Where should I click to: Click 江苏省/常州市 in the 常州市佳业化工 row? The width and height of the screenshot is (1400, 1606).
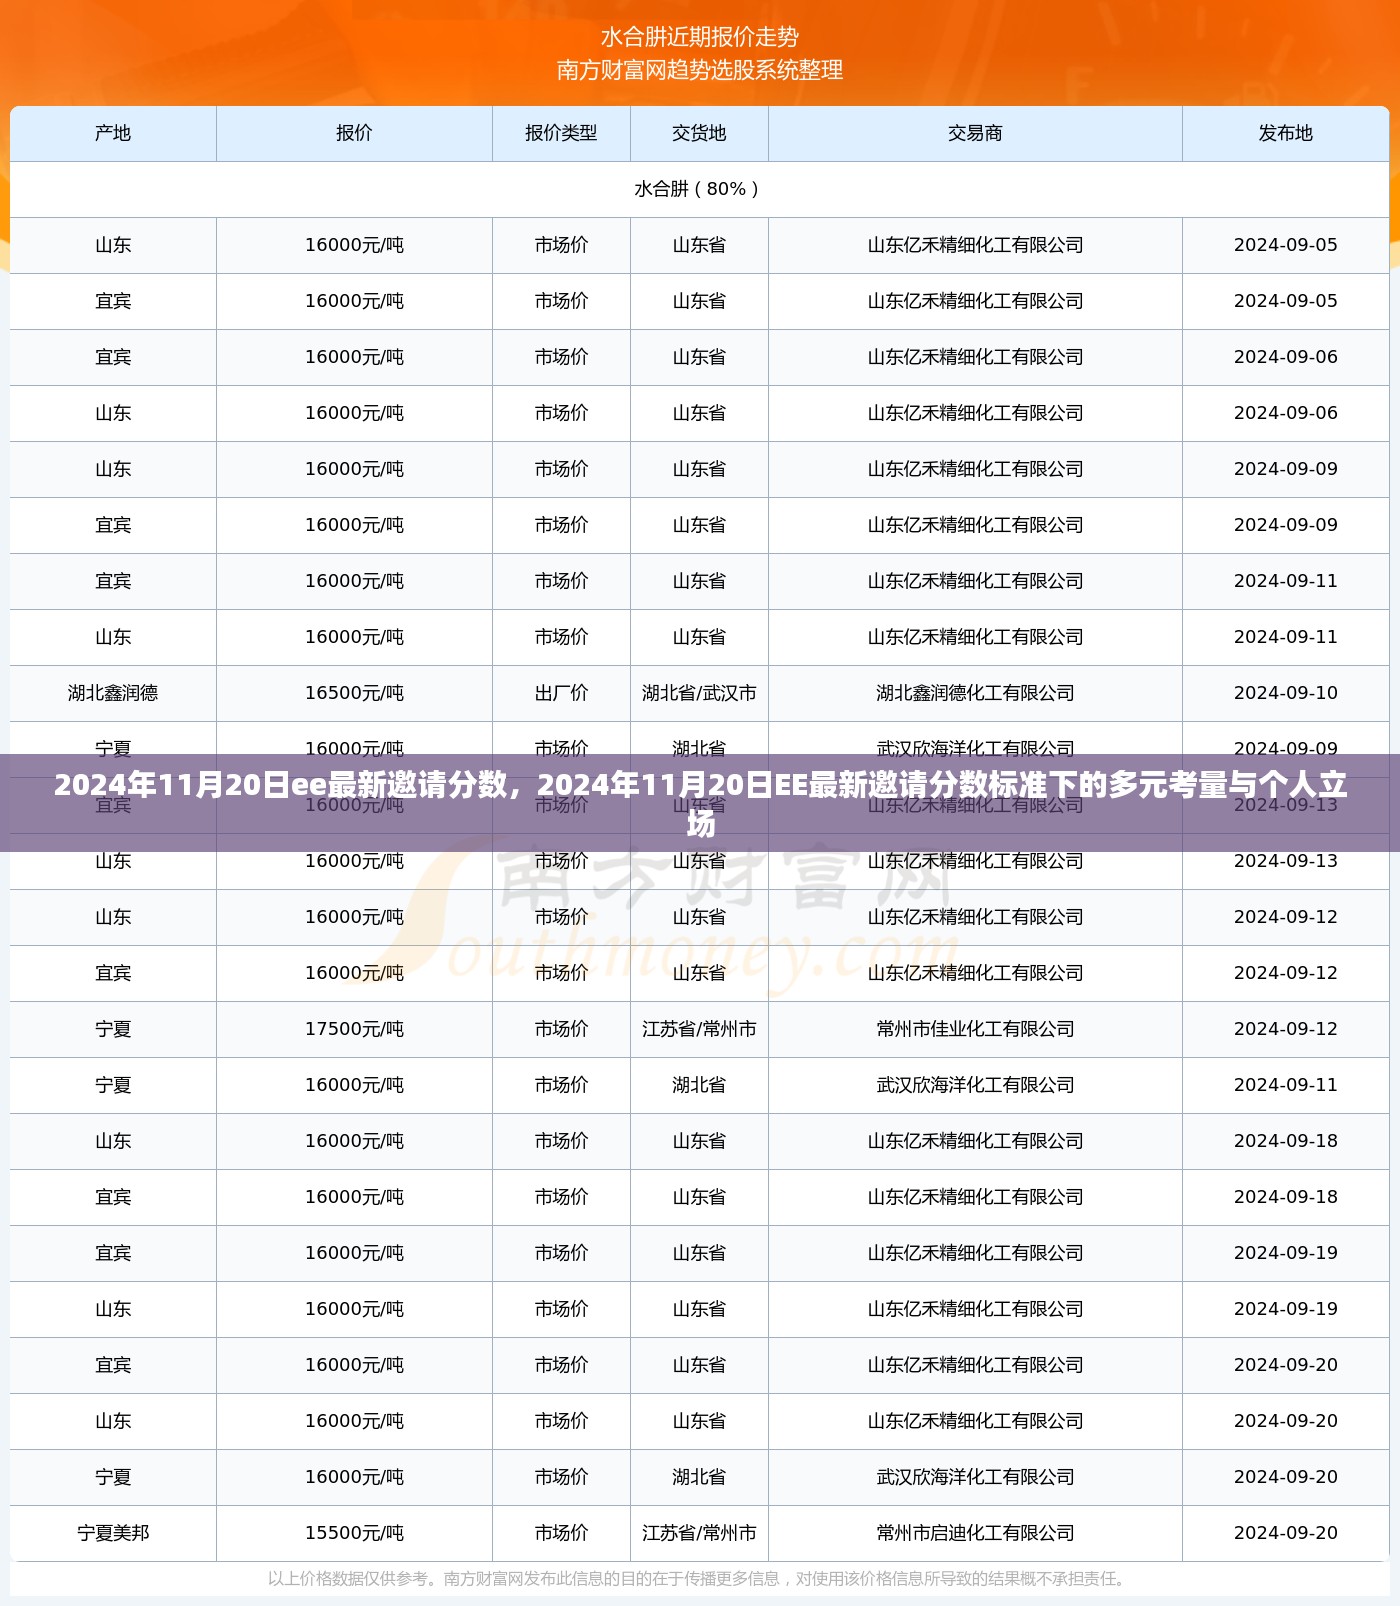tap(699, 1029)
